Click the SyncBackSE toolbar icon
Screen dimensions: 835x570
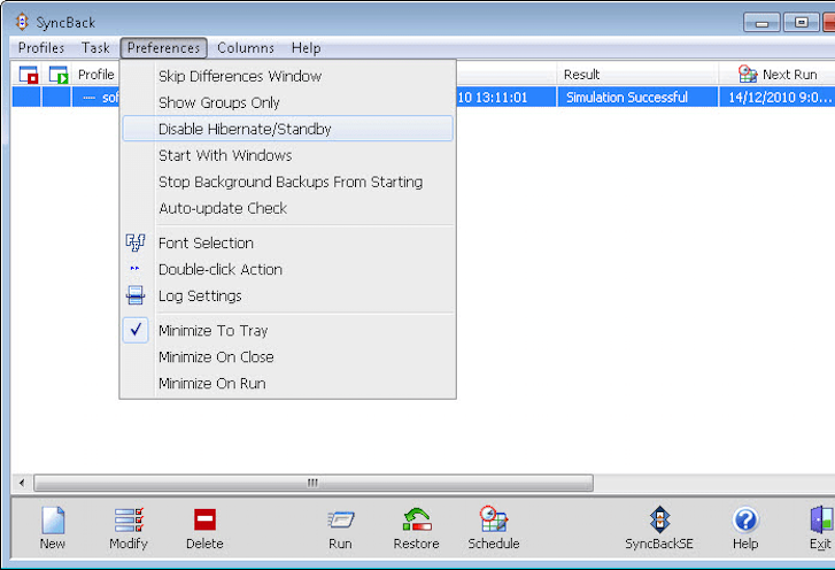pyautogui.click(x=659, y=519)
